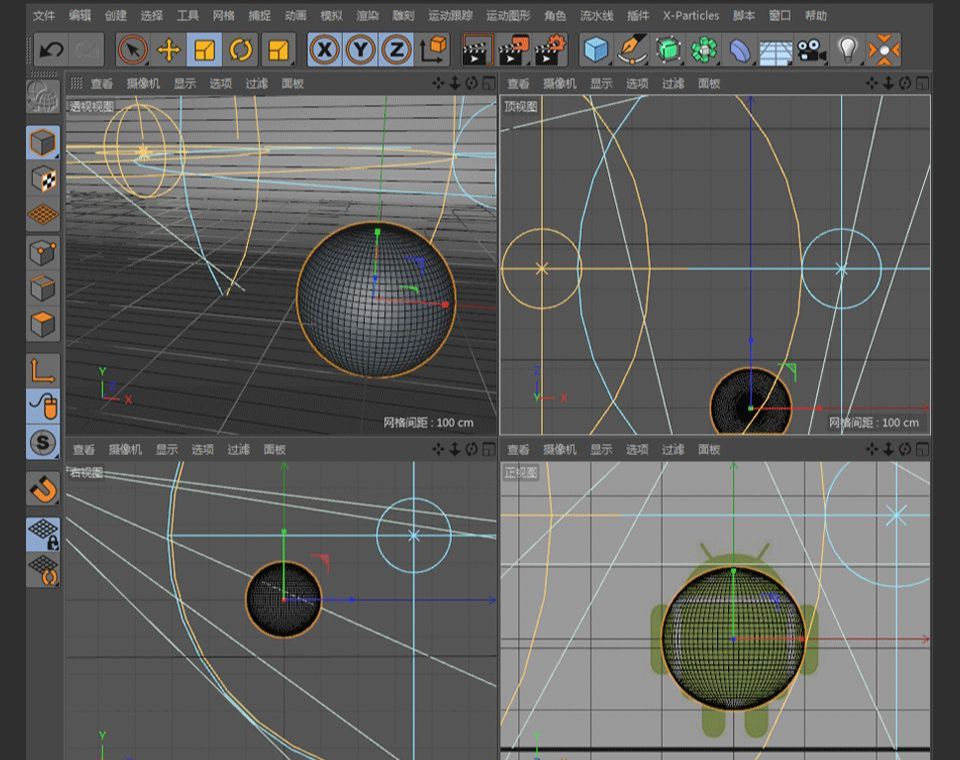Open the Camera object flyout
The height and width of the screenshot is (760, 960).
[812, 50]
